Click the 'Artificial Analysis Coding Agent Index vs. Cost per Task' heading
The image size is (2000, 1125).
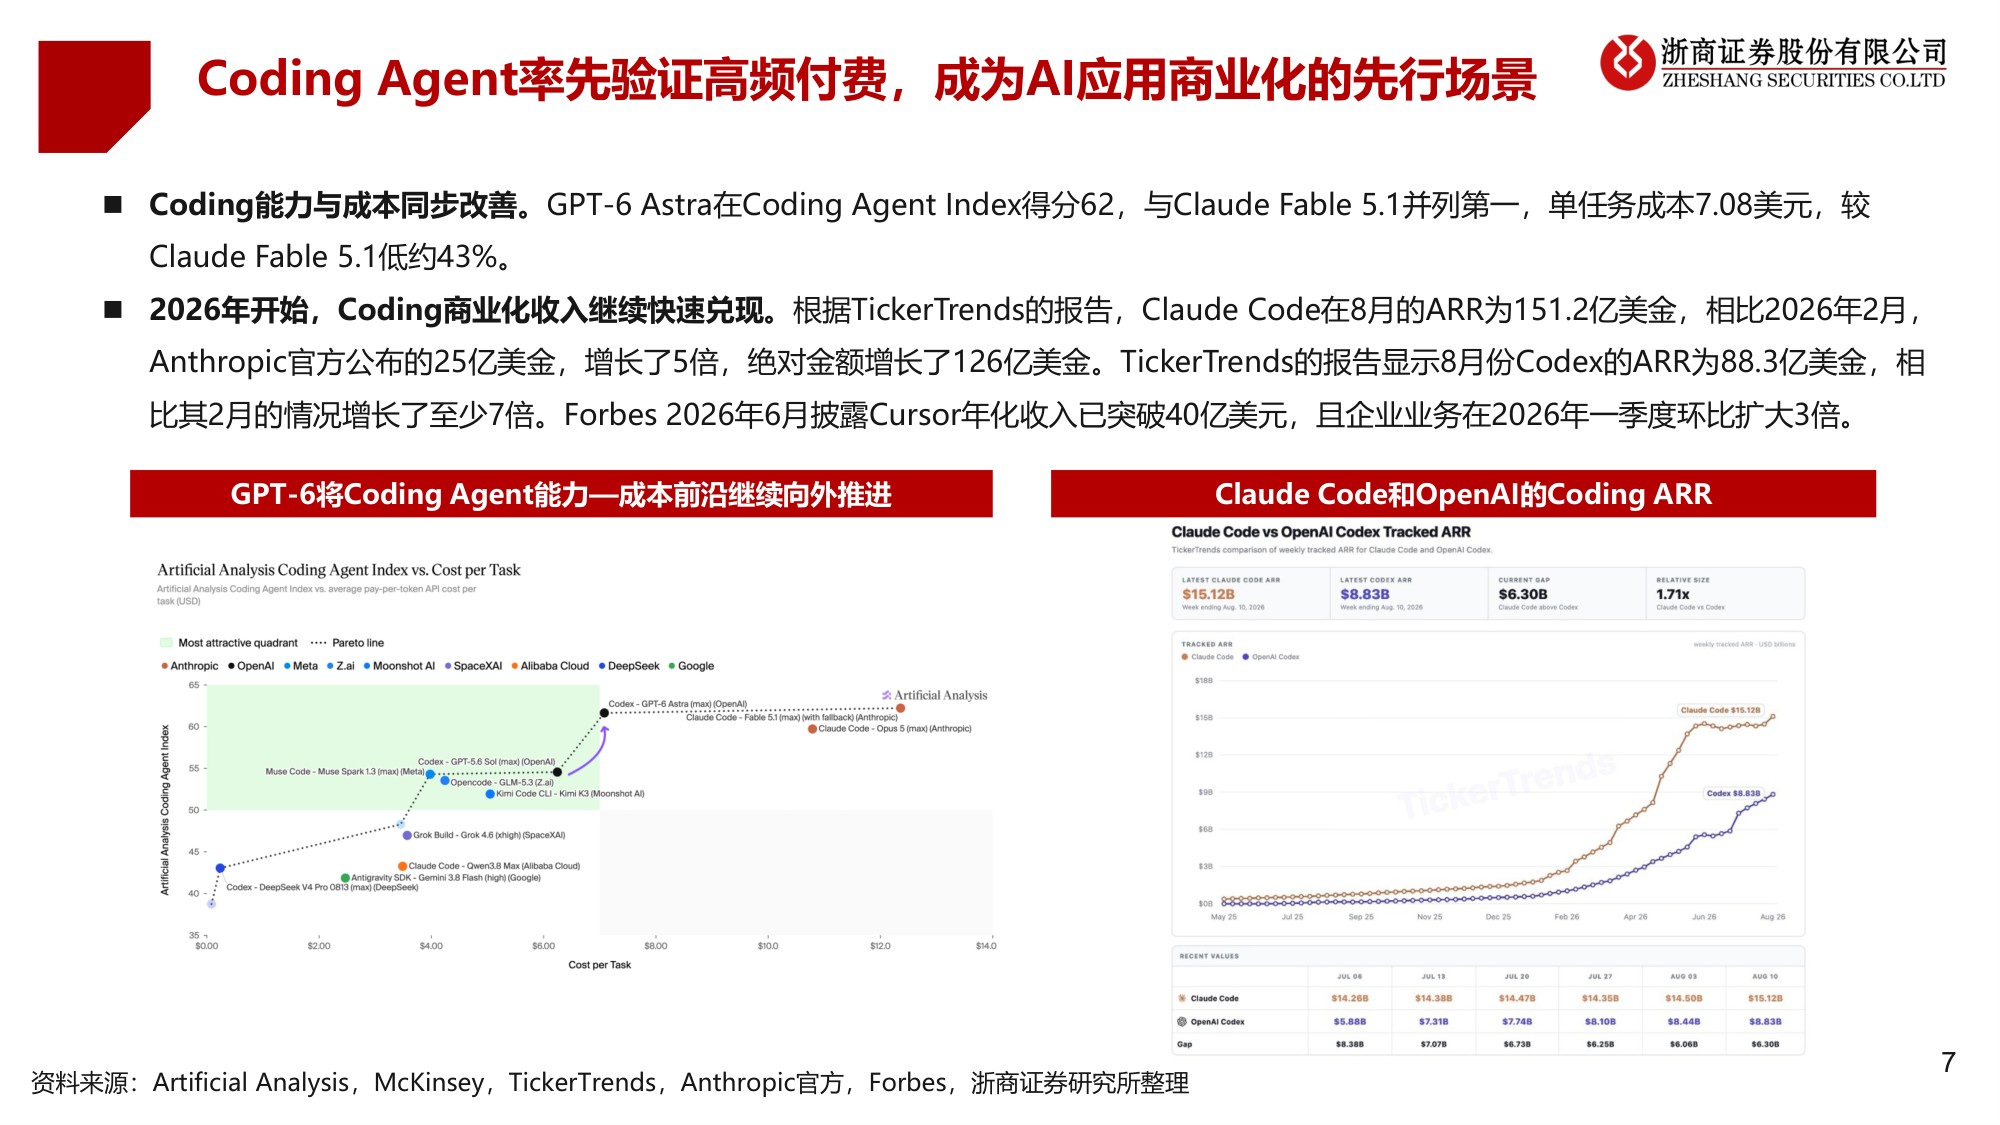[339, 570]
